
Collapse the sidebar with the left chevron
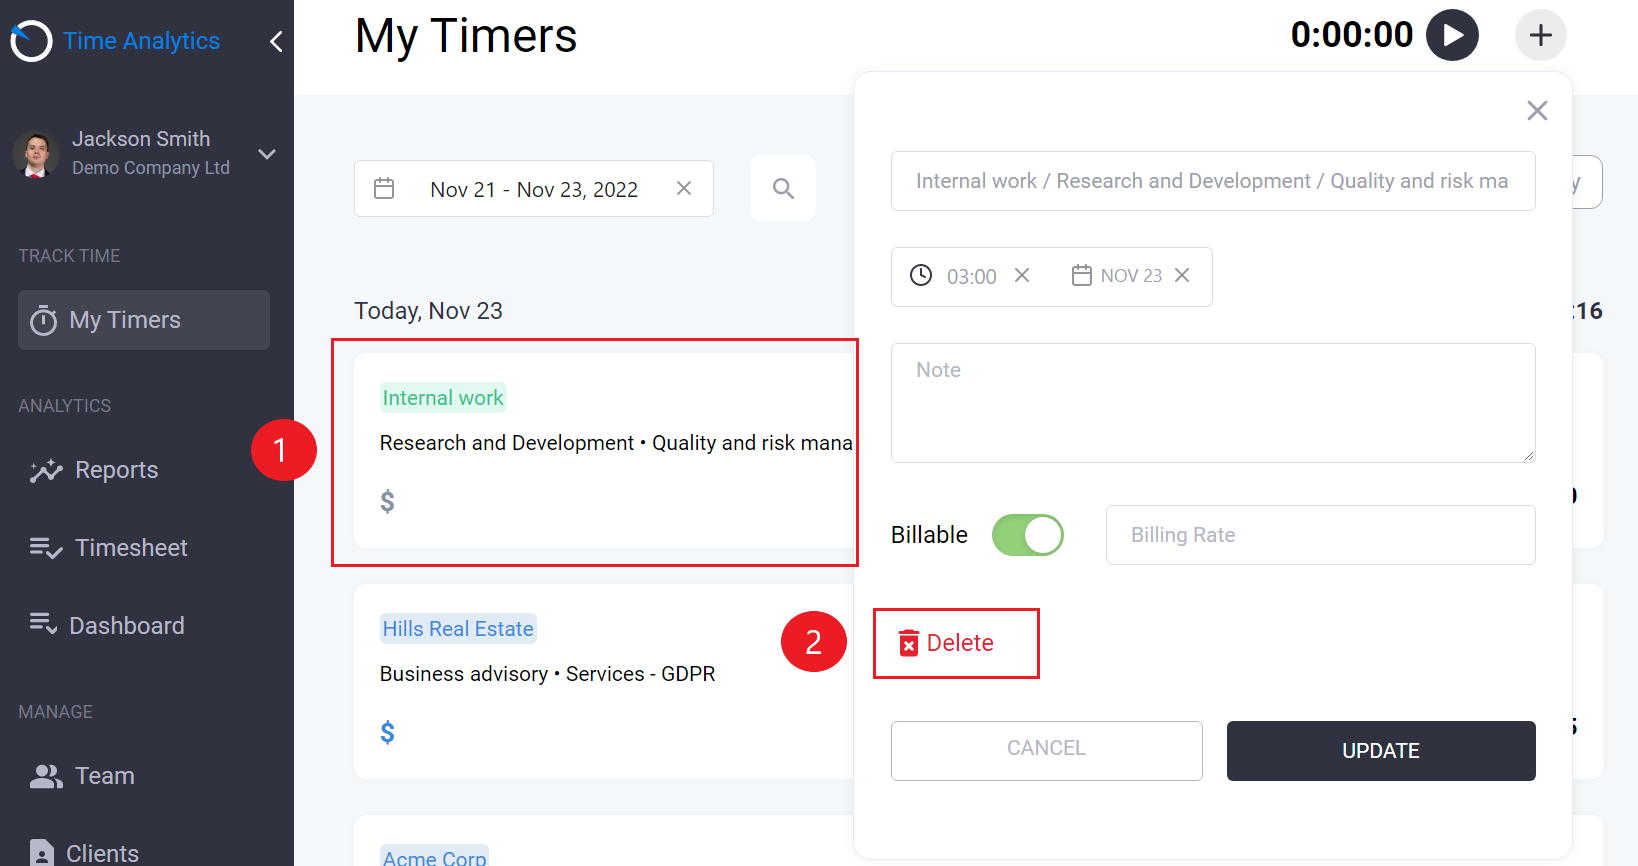point(276,41)
